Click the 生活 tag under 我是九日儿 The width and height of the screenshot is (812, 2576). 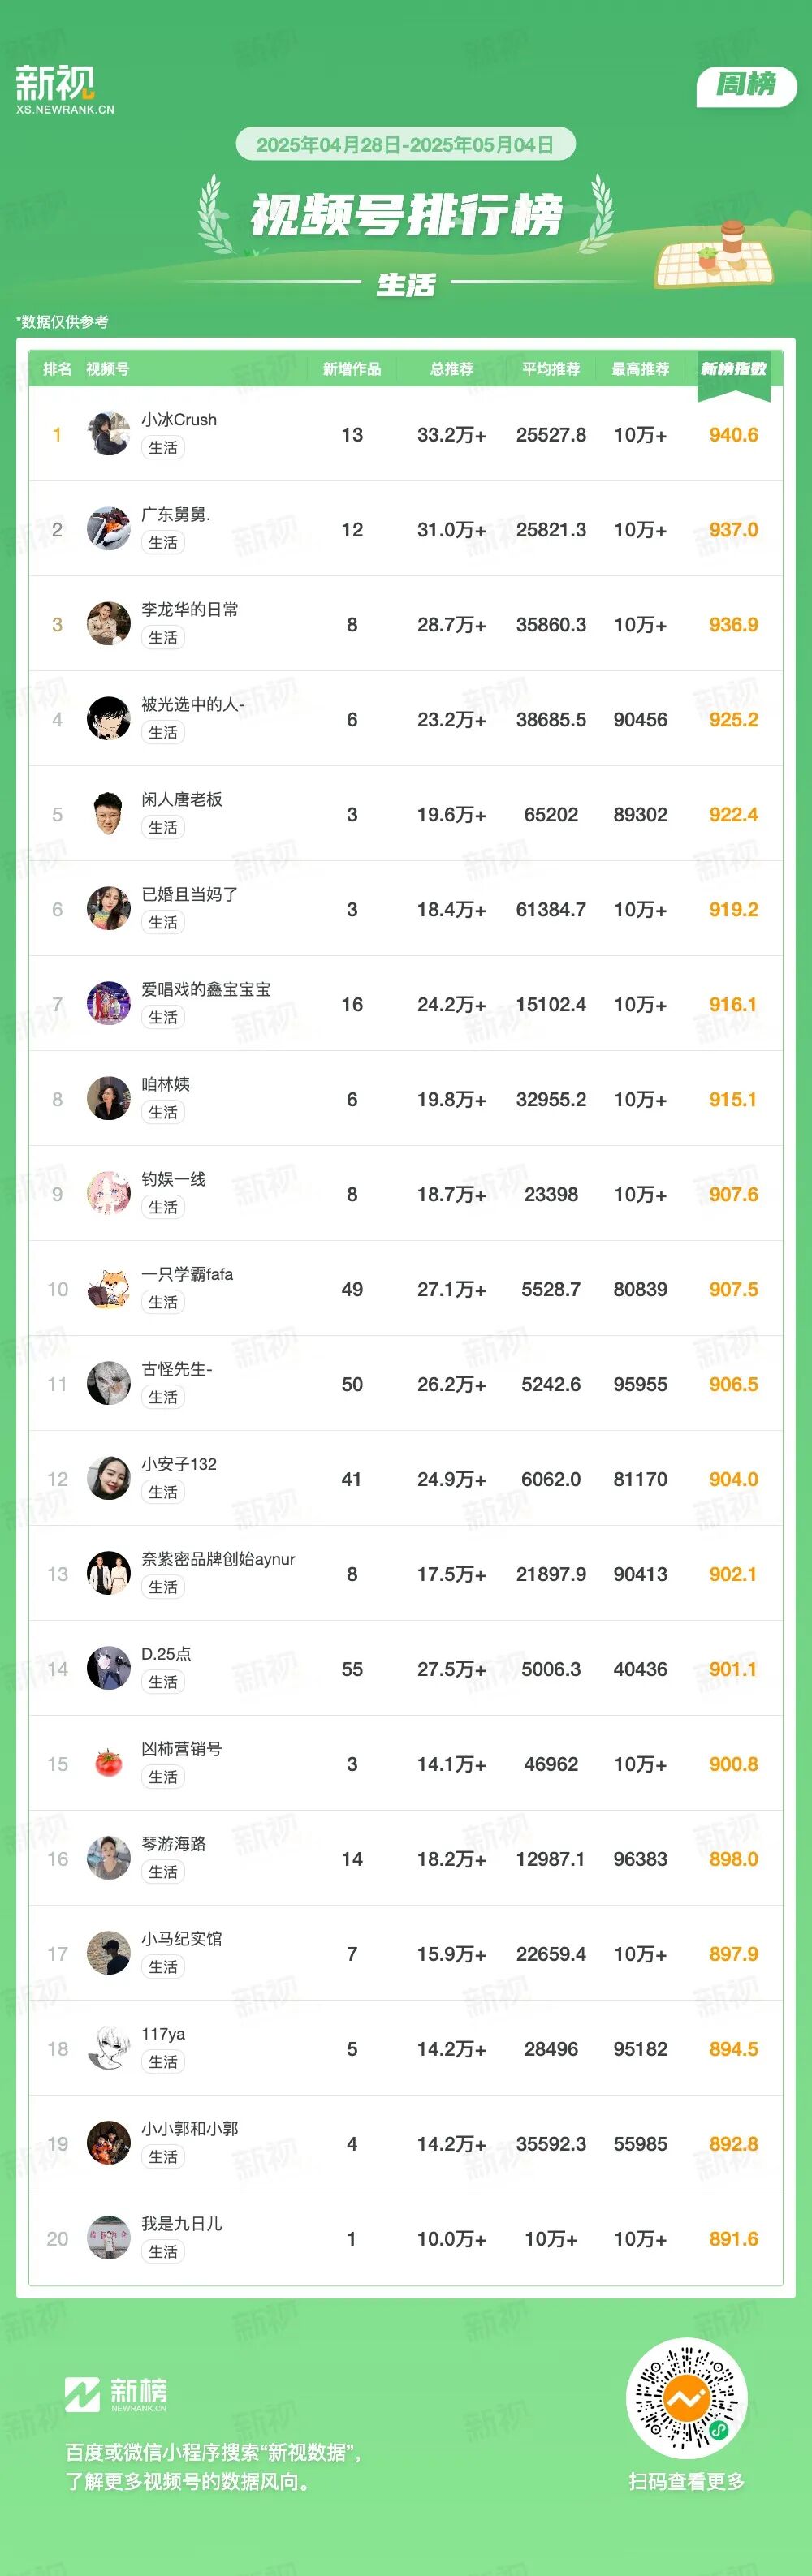click(x=163, y=2251)
